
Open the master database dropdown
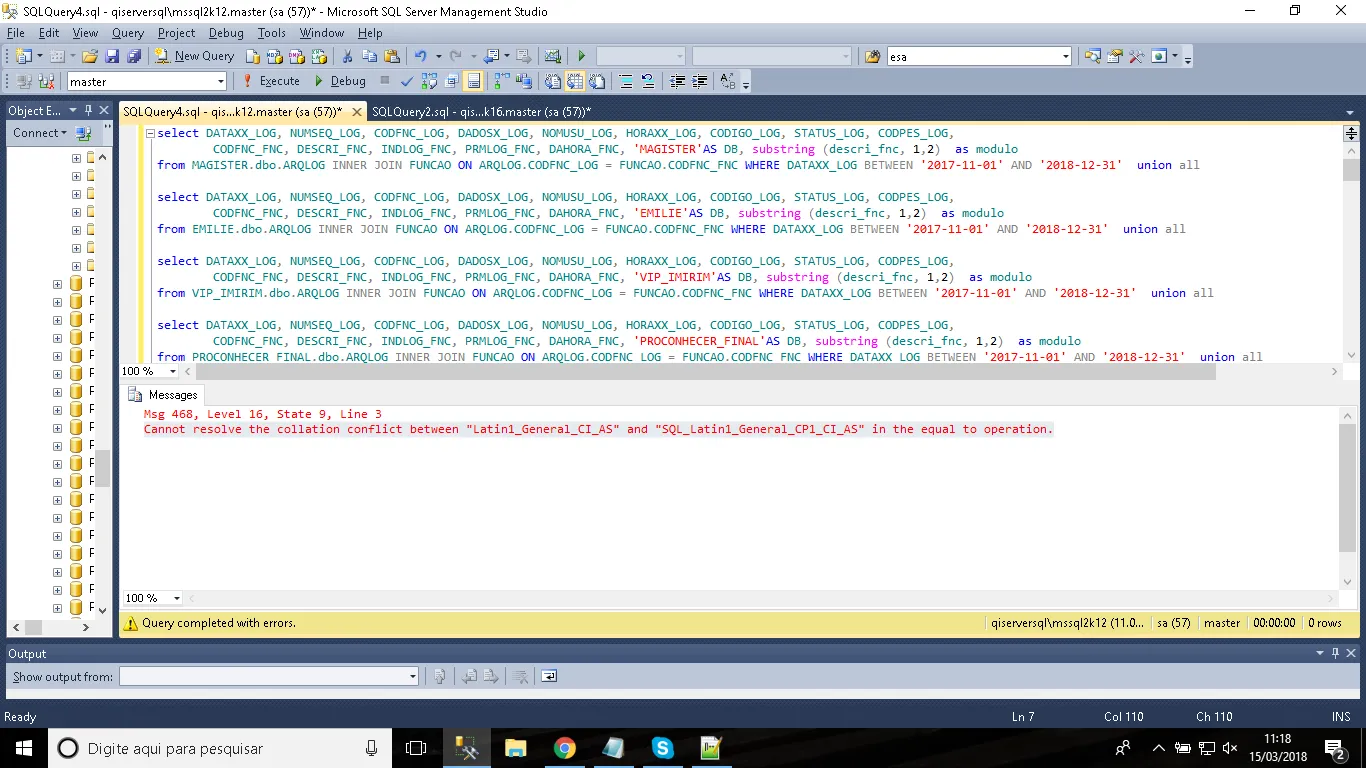pyautogui.click(x=221, y=81)
